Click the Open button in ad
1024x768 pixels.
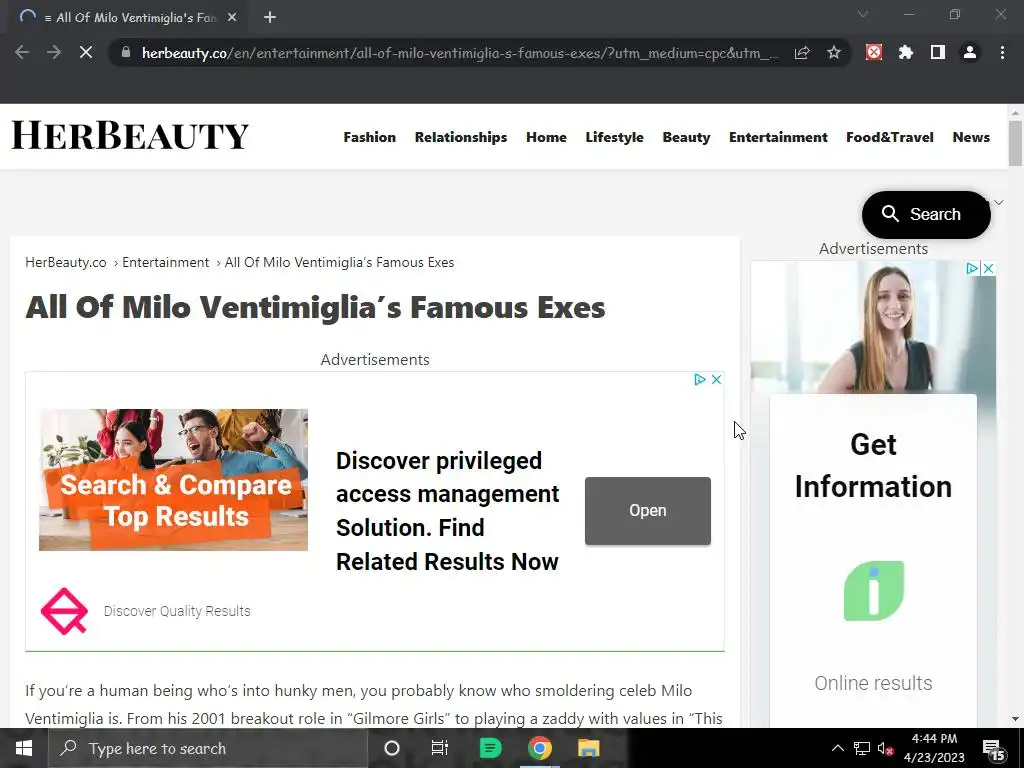(x=648, y=511)
